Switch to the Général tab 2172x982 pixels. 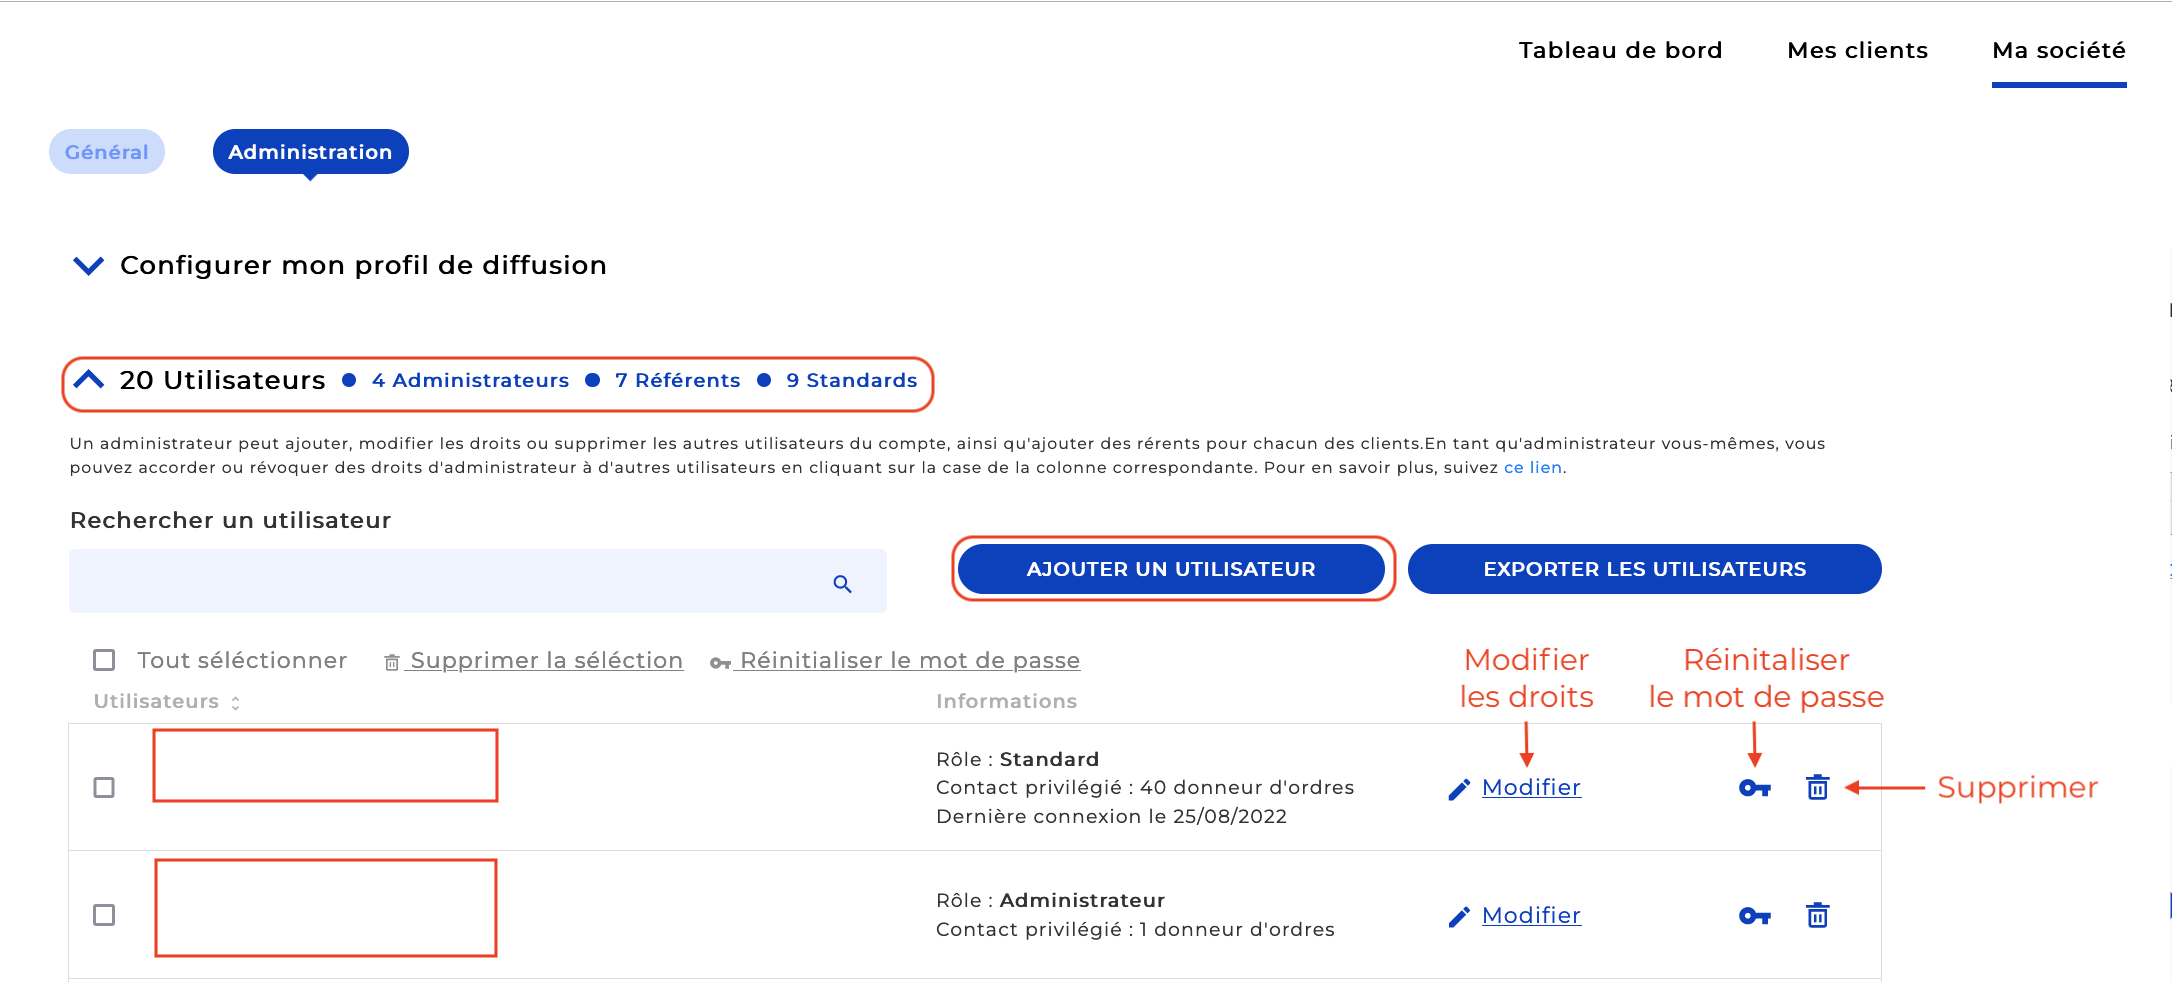(x=107, y=152)
